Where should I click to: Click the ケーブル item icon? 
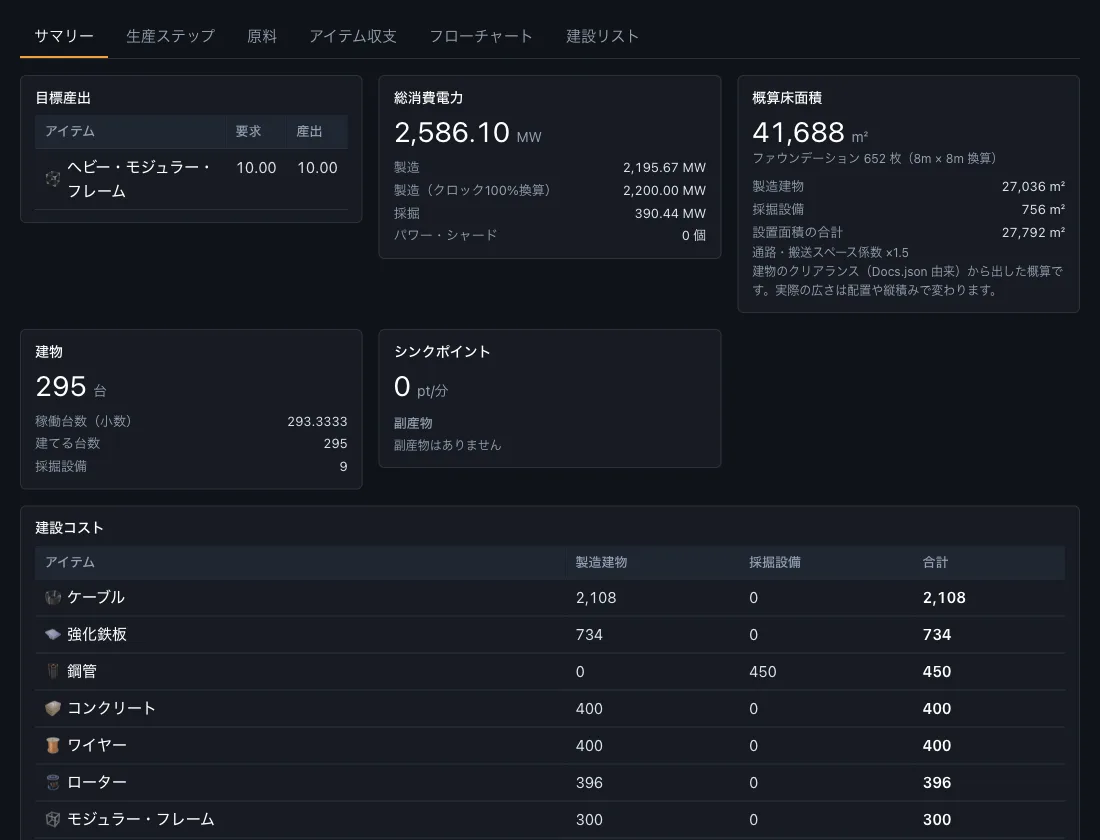coord(53,597)
